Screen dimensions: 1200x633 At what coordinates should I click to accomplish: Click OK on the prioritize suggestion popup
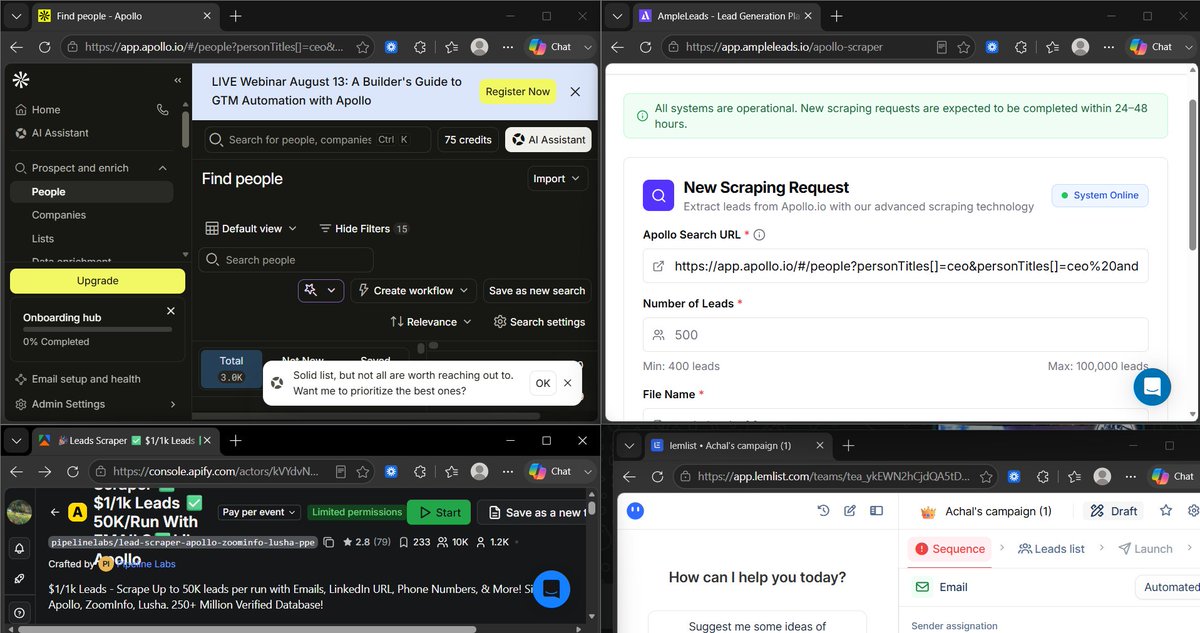pyautogui.click(x=542, y=383)
